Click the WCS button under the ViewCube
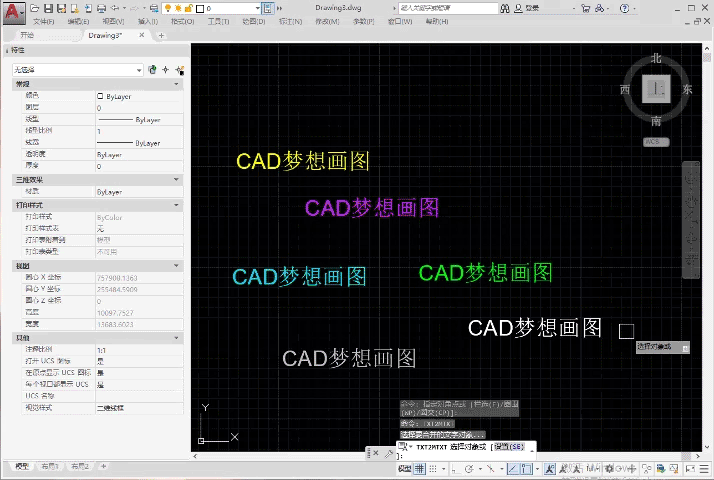 coord(656,142)
